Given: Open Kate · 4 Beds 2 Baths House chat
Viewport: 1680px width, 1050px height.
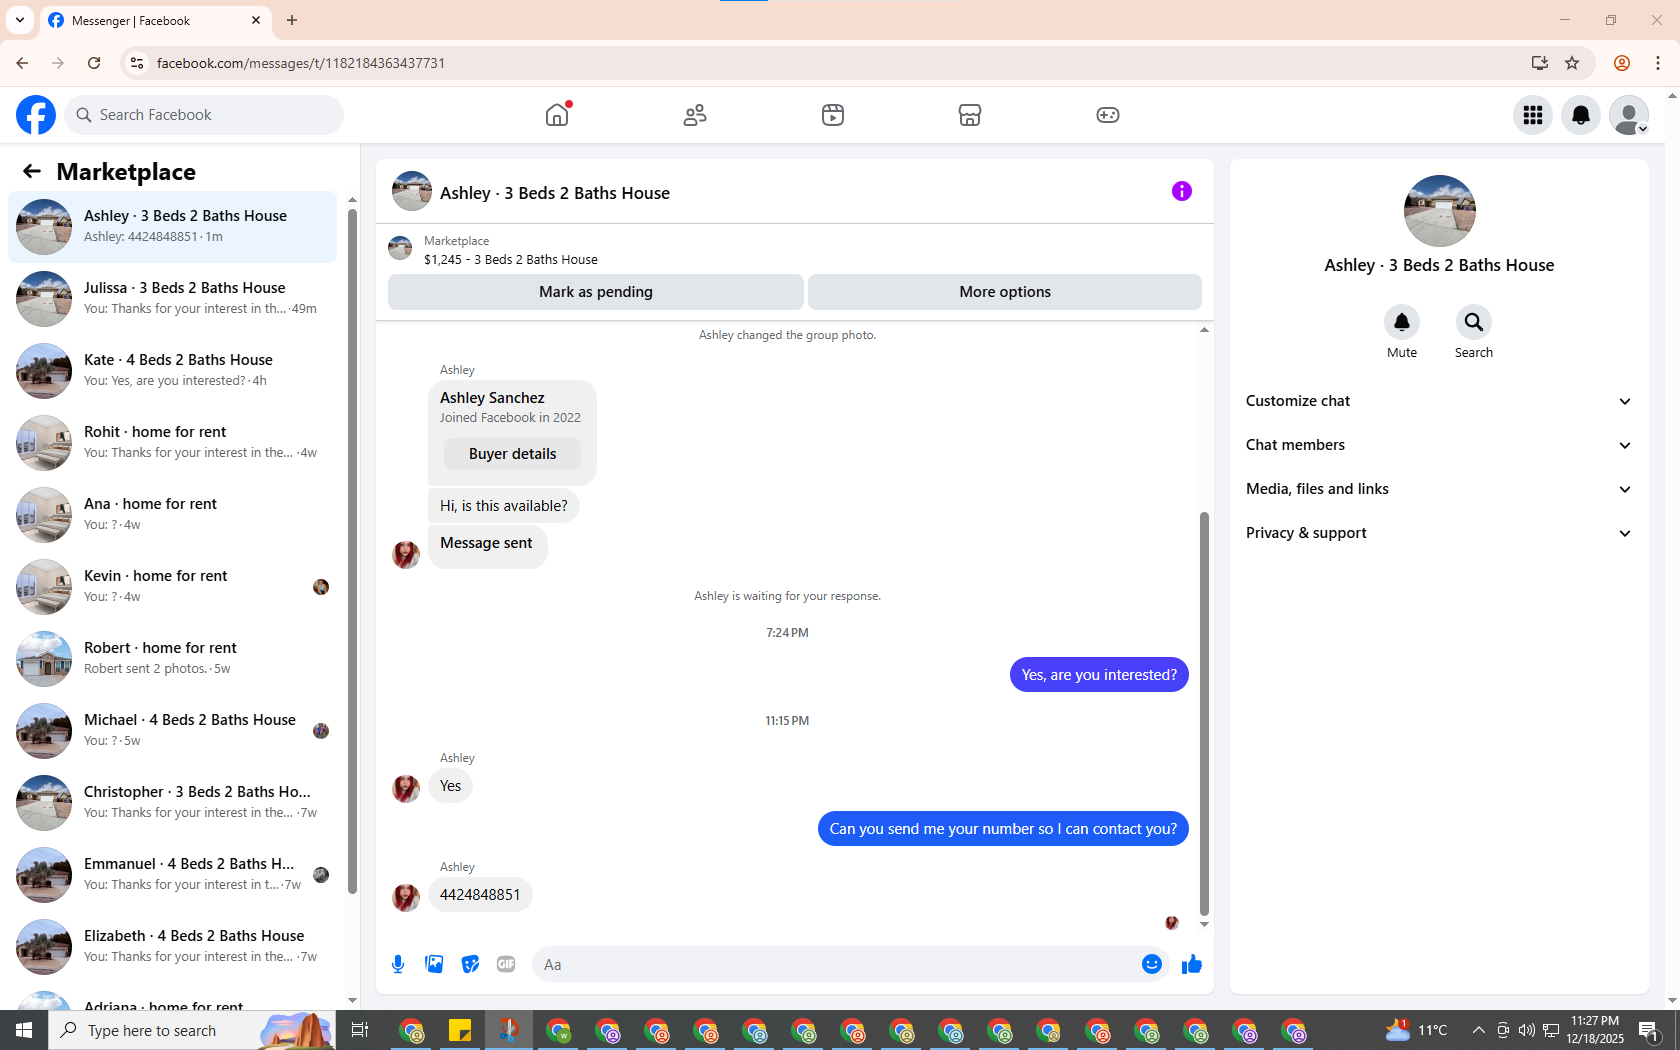Looking at the screenshot, I should point(172,370).
